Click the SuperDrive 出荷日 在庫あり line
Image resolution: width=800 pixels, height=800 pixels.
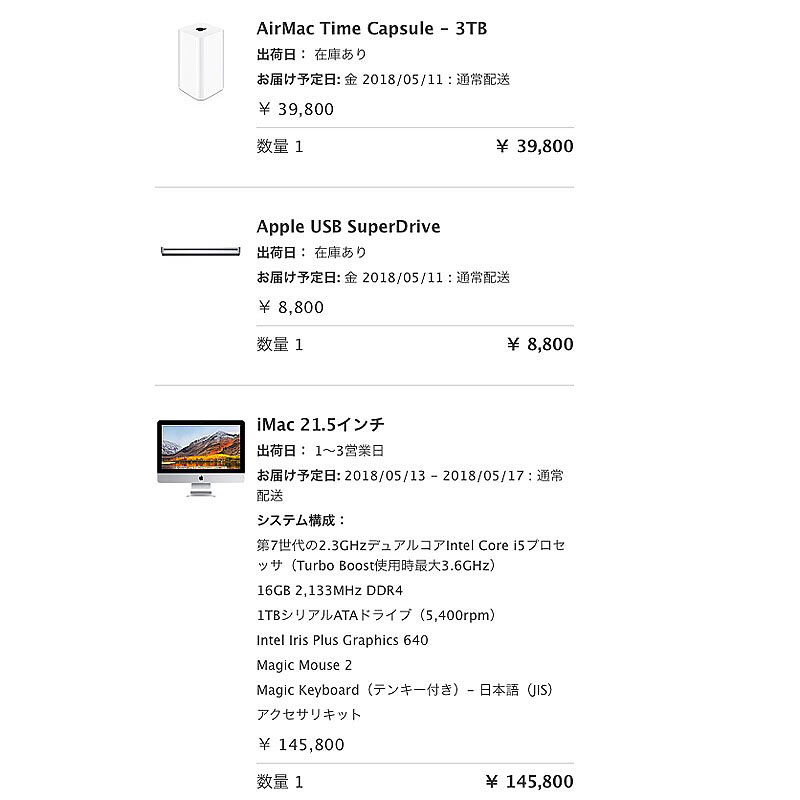tap(312, 253)
